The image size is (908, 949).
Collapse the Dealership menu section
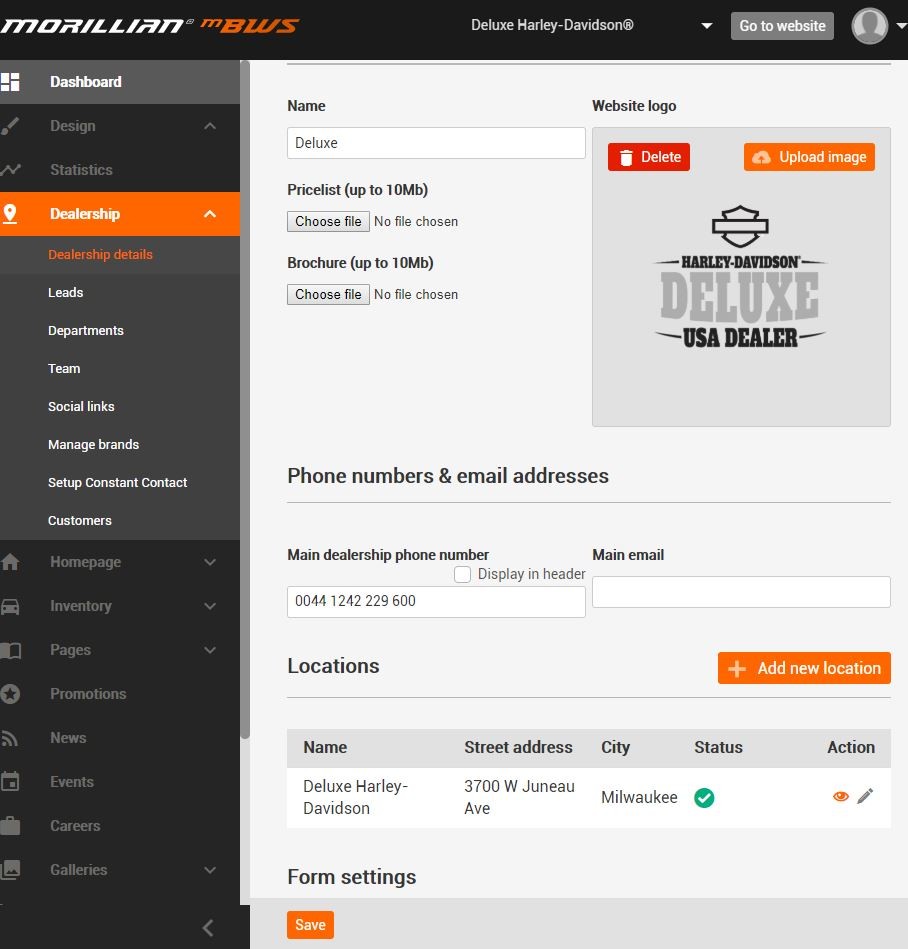click(x=210, y=214)
